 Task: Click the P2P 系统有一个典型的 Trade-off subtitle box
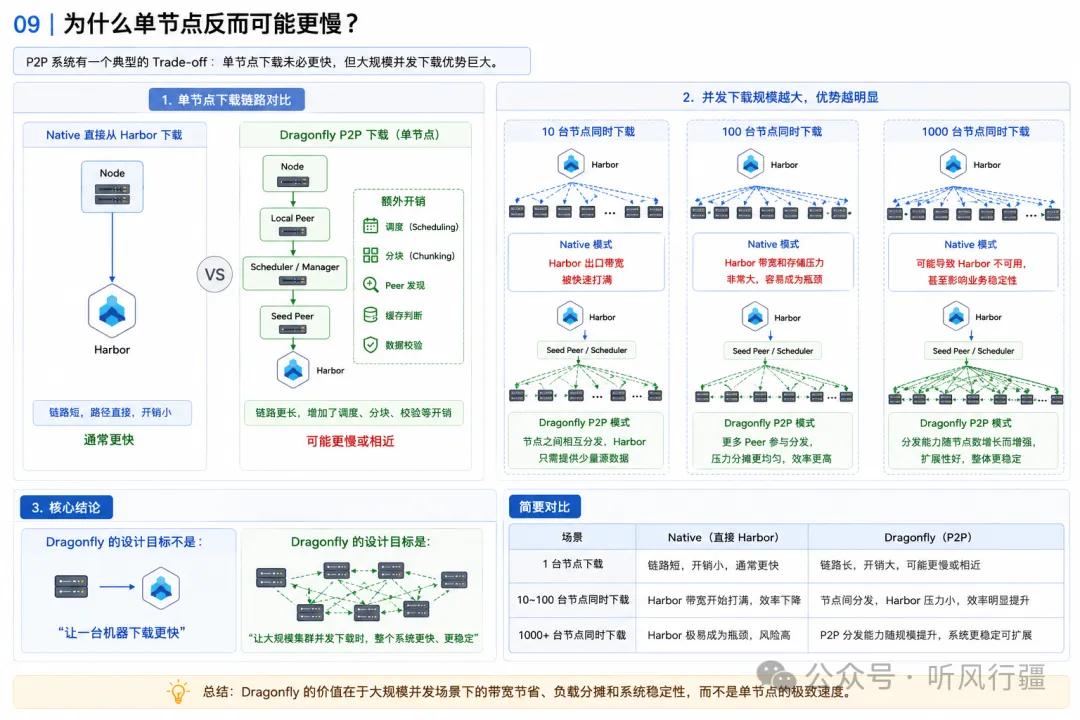pos(271,61)
